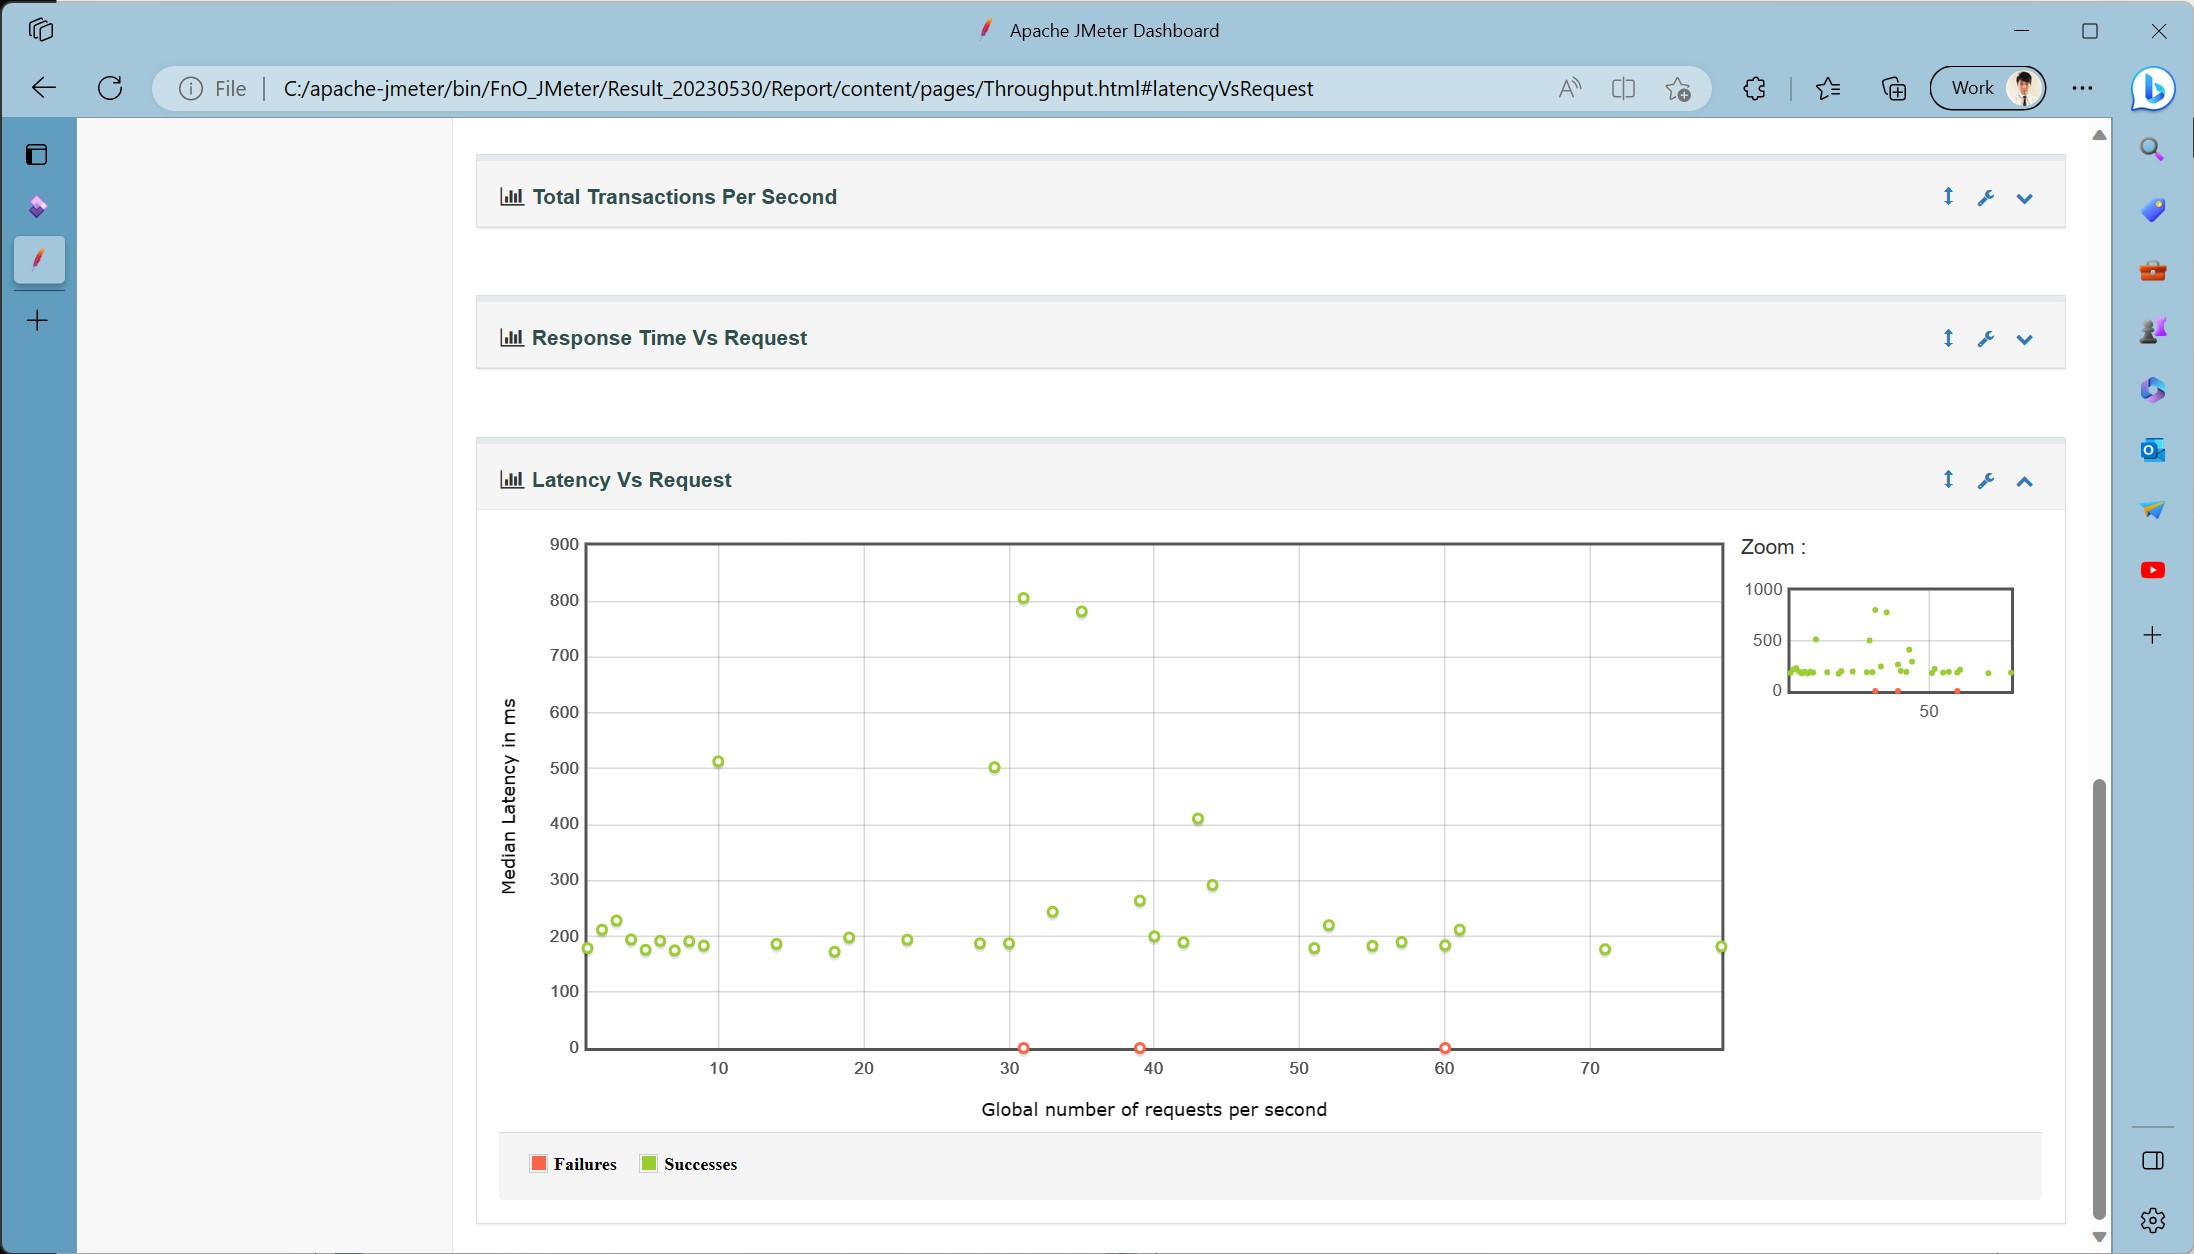This screenshot has width=2194, height=1254.
Task: Click Response Time Vs Request vertical arrows icon
Action: [x=1948, y=338]
